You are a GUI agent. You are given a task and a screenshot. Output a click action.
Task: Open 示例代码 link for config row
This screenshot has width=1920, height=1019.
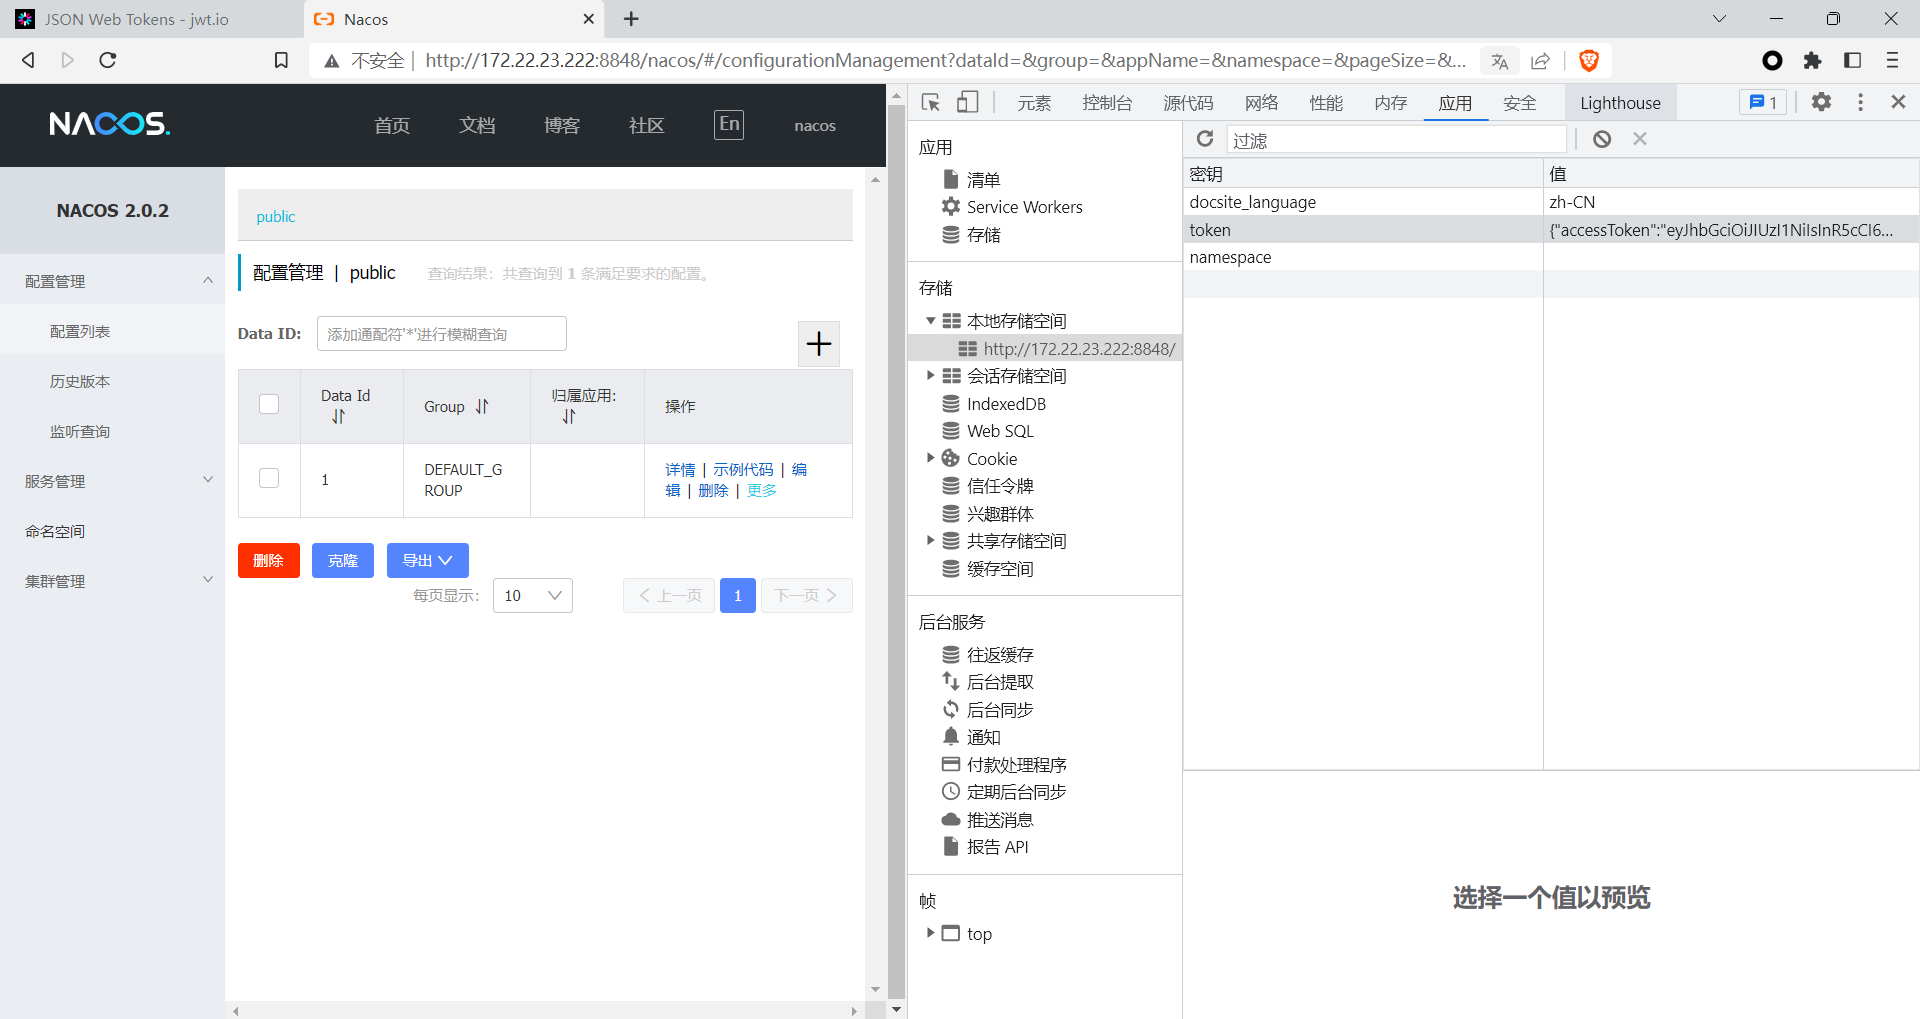tap(743, 469)
